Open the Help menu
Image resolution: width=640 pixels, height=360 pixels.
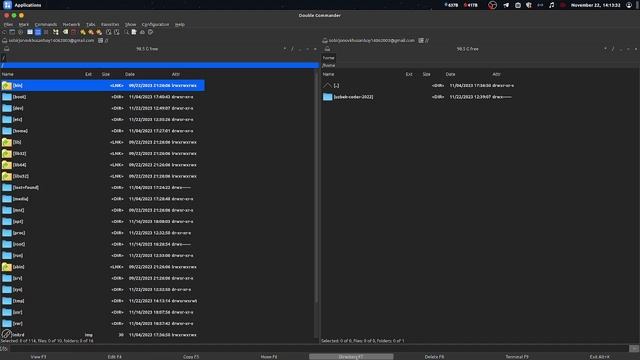pos(180,24)
